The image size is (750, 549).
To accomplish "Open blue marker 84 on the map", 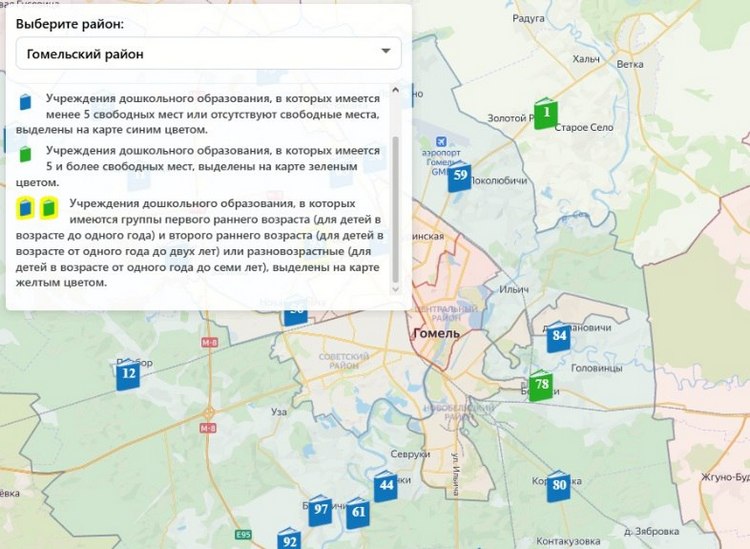I will (x=559, y=337).
